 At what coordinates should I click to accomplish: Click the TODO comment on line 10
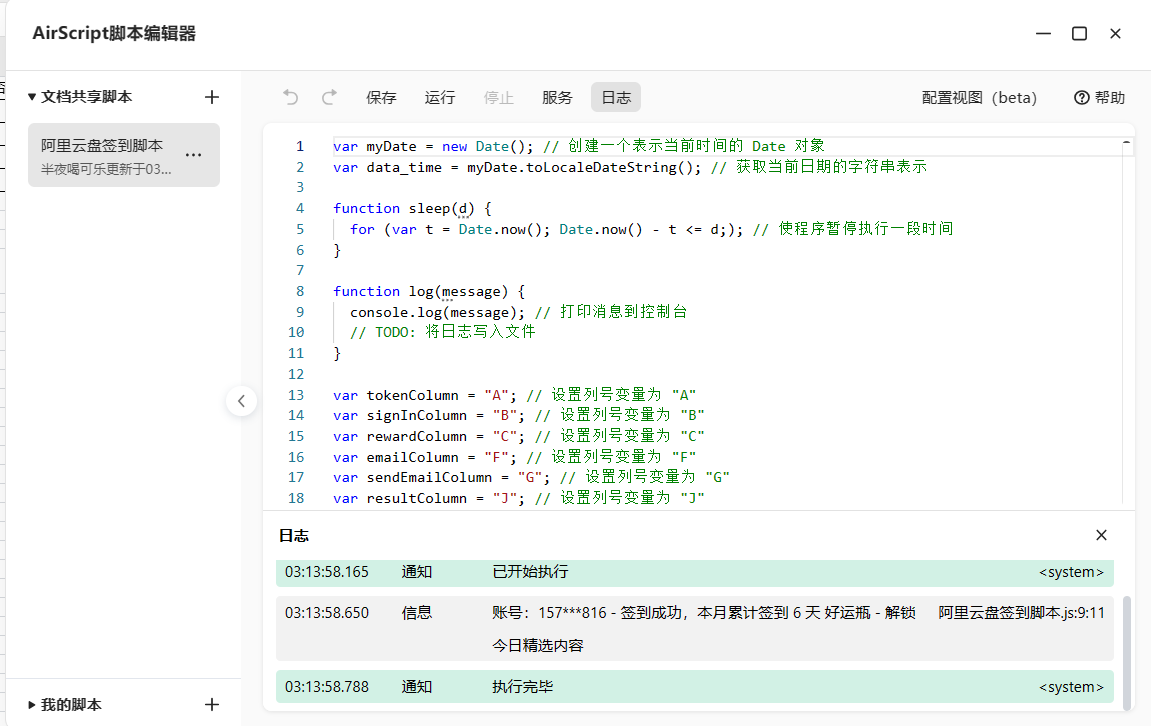[x=443, y=333]
